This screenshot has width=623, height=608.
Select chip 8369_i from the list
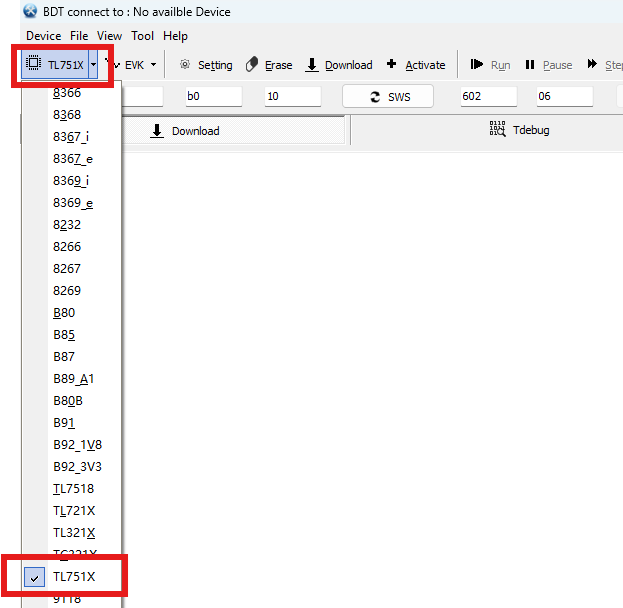(x=72, y=181)
